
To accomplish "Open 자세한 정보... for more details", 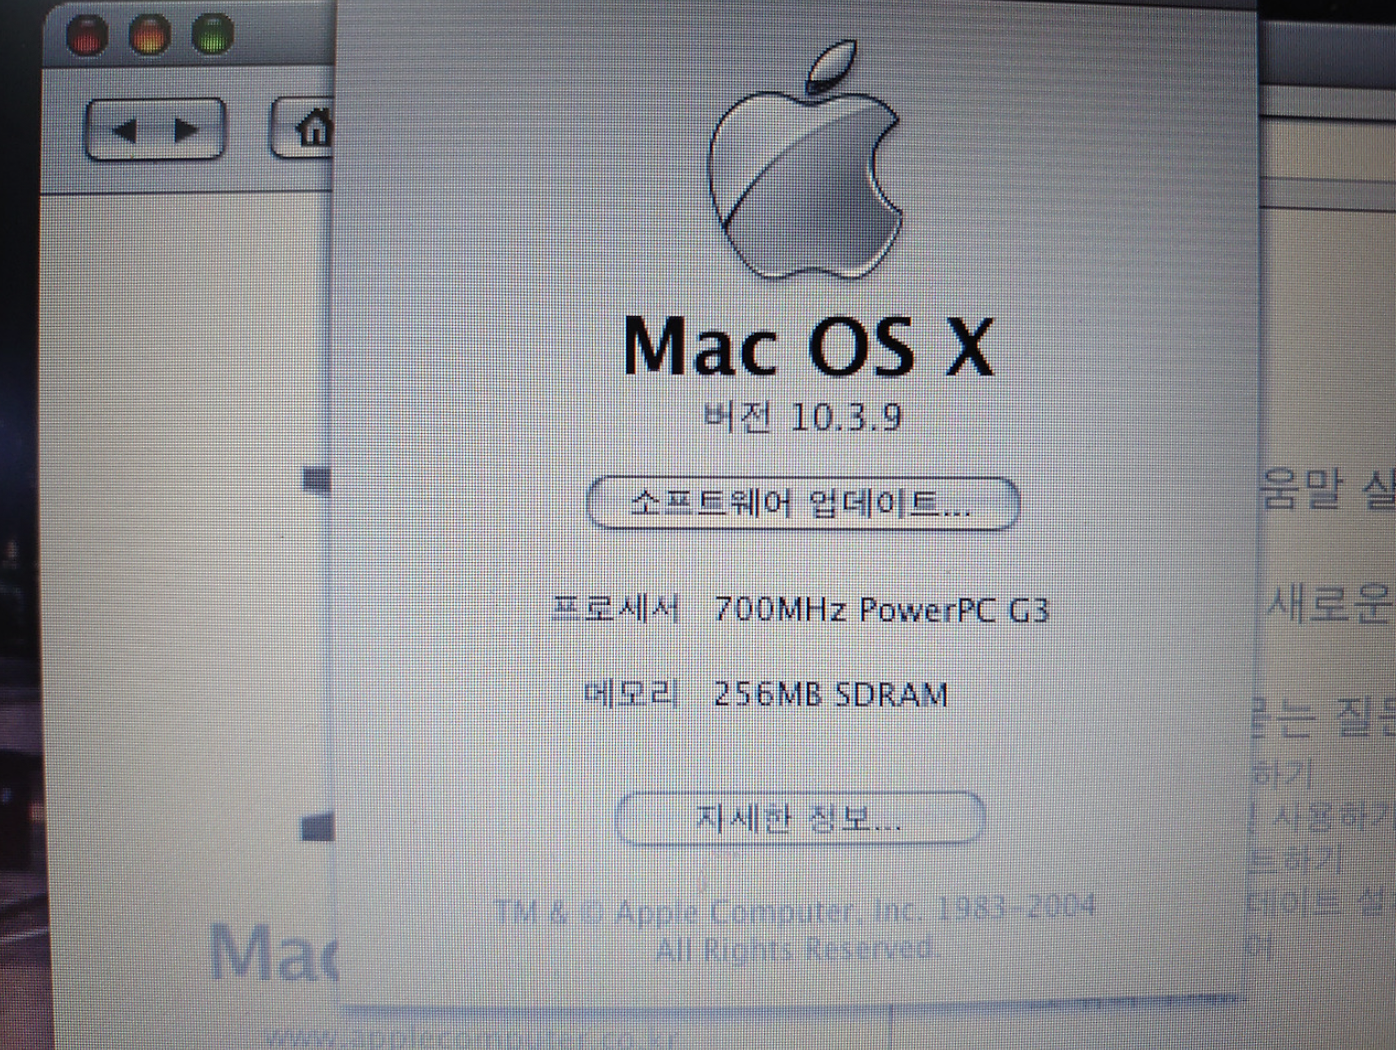I will pos(799,818).
